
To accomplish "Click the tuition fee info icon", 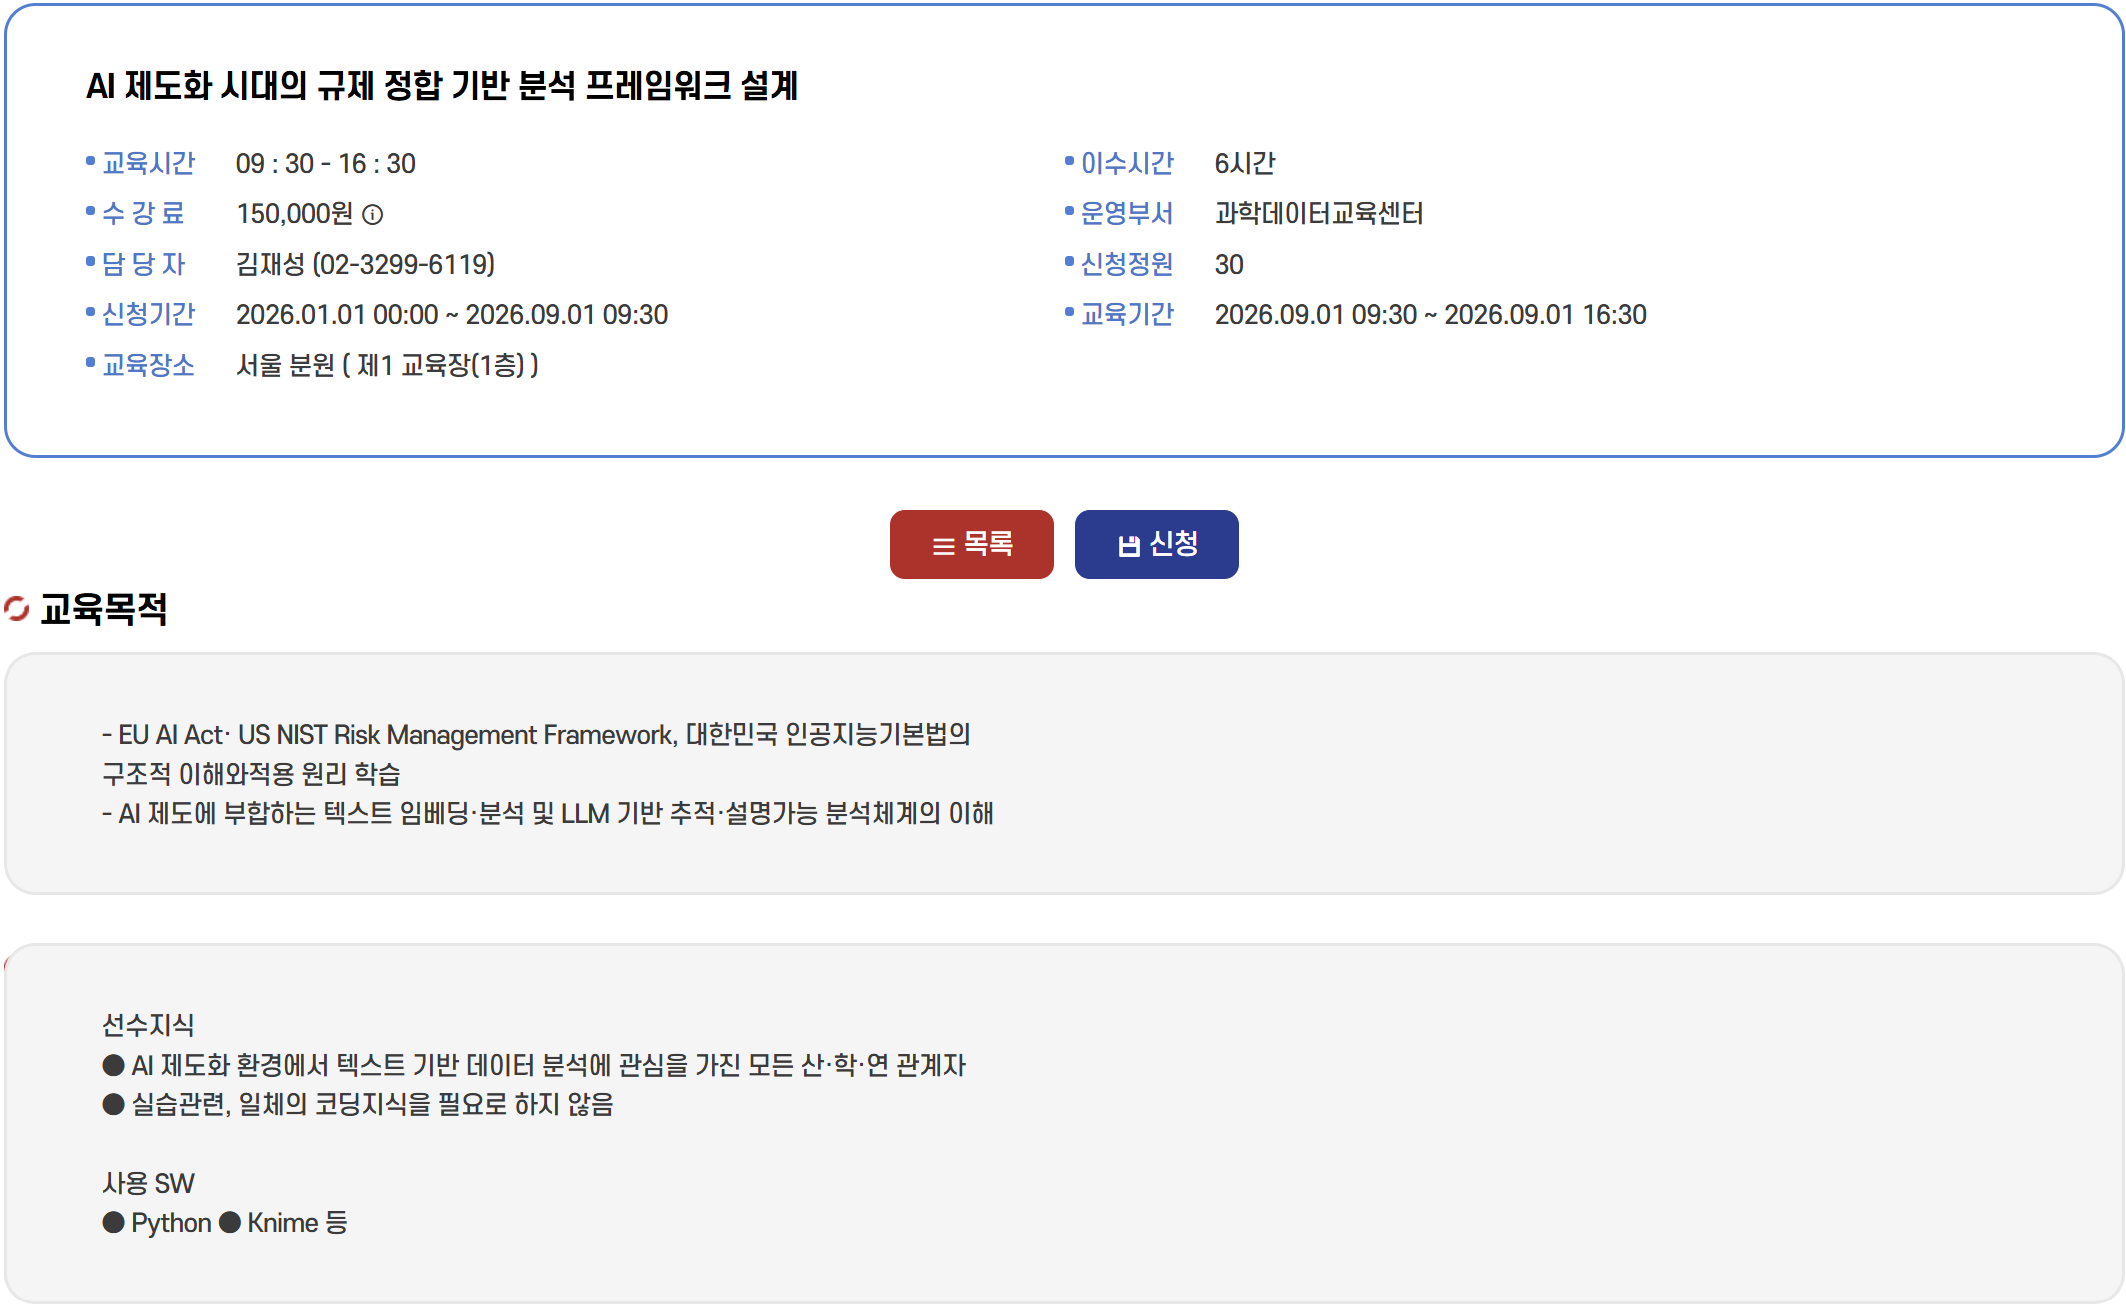I will click(x=373, y=215).
